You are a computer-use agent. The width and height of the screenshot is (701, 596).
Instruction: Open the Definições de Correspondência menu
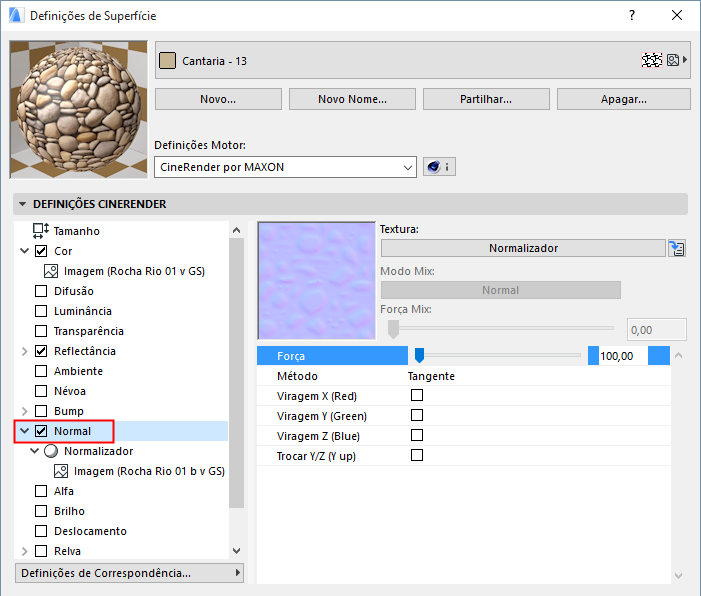(130, 573)
